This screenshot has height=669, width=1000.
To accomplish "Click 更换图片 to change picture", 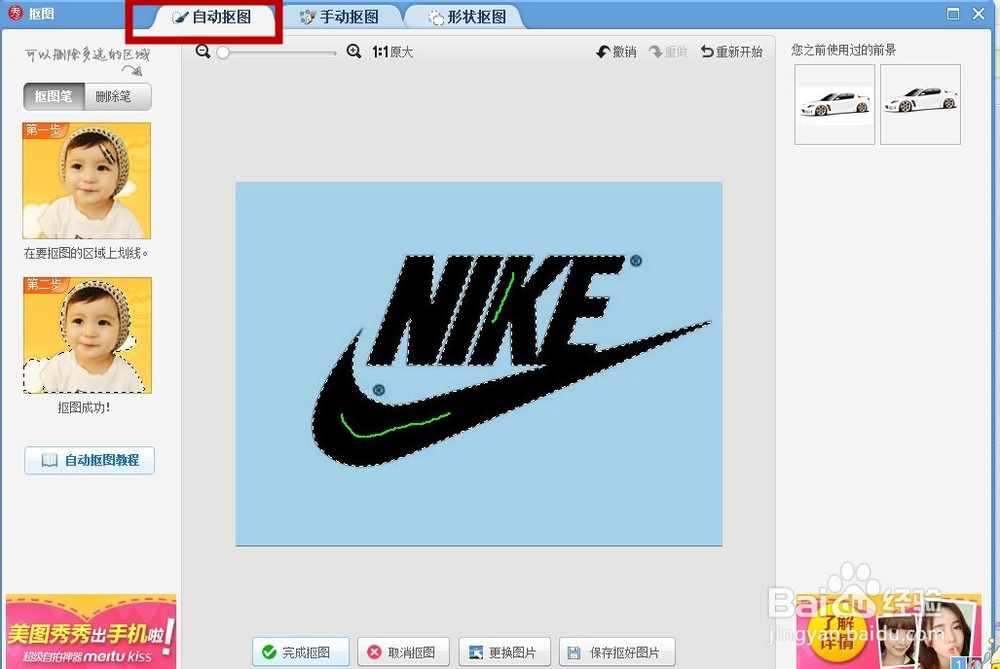I will click(504, 652).
